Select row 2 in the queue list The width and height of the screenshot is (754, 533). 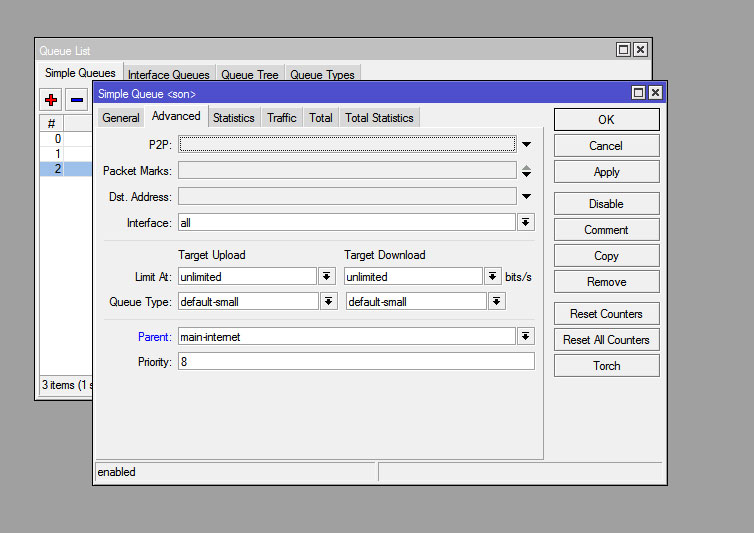[x=58, y=169]
